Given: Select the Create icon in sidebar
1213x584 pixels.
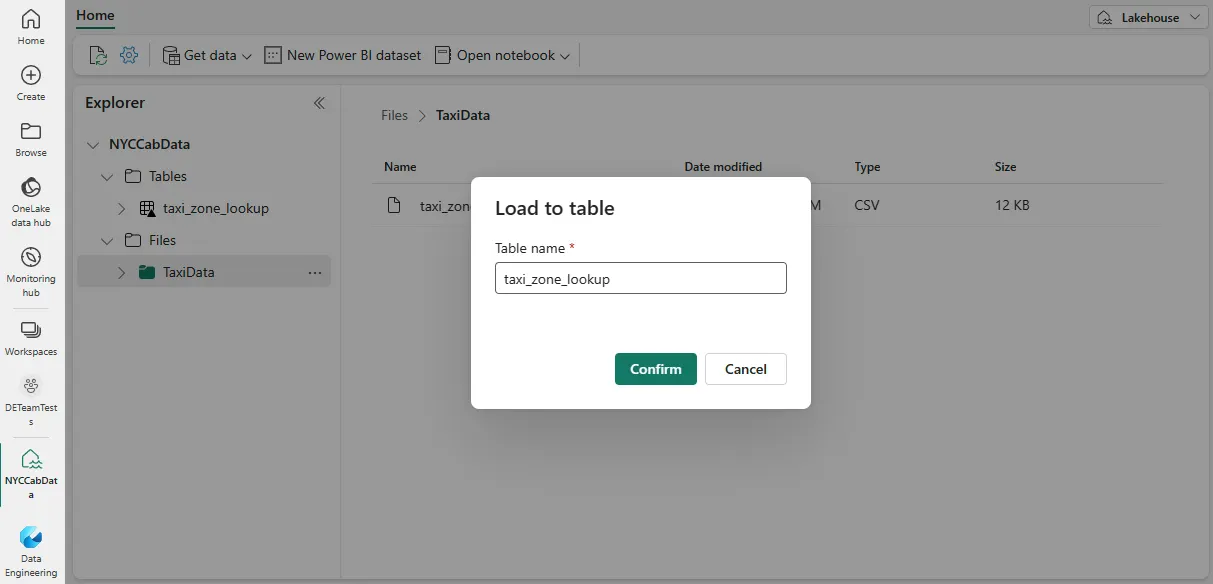Looking at the screenshot, I should pos(30,80).
